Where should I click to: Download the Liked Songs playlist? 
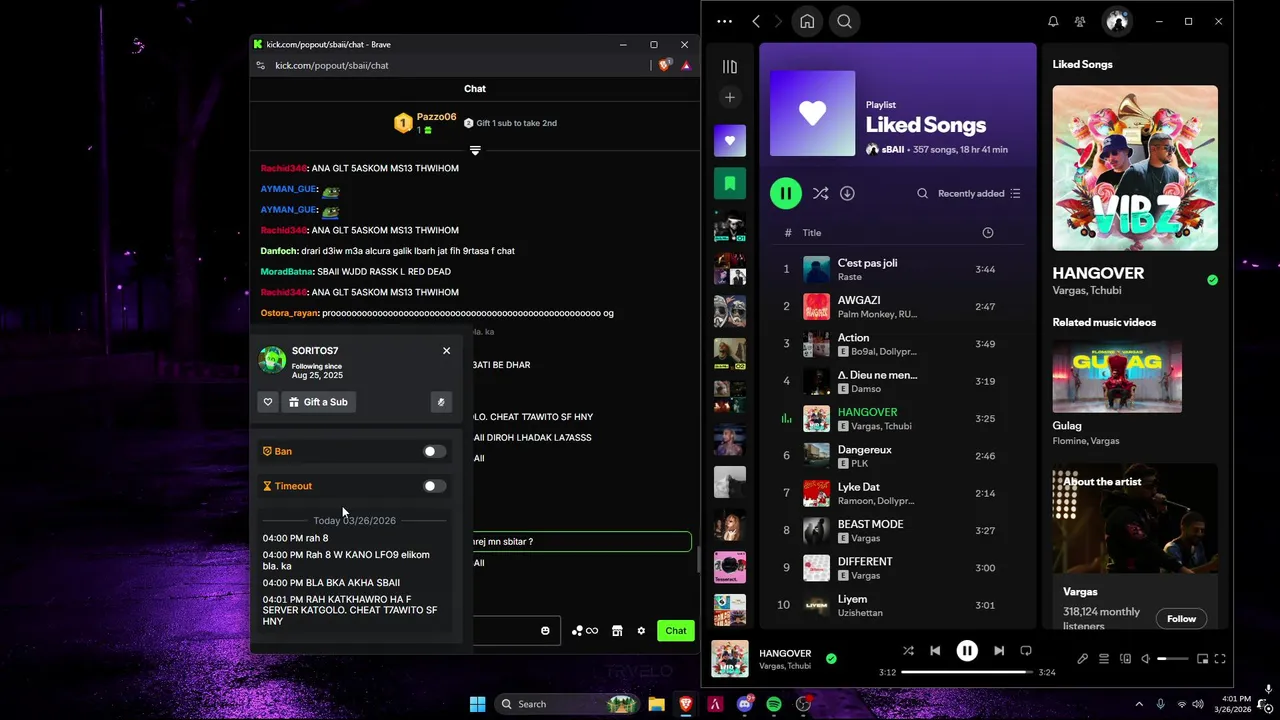847,193
